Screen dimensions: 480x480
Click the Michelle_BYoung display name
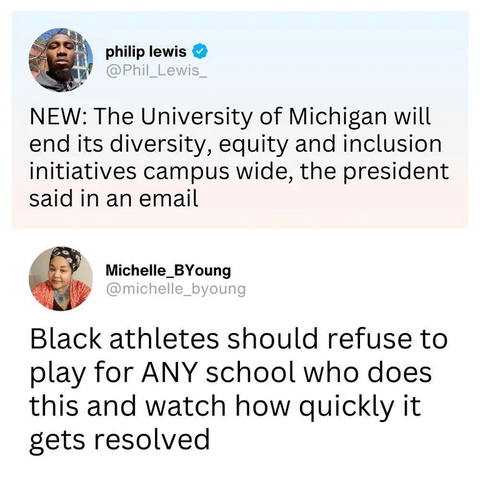(168, 270)
